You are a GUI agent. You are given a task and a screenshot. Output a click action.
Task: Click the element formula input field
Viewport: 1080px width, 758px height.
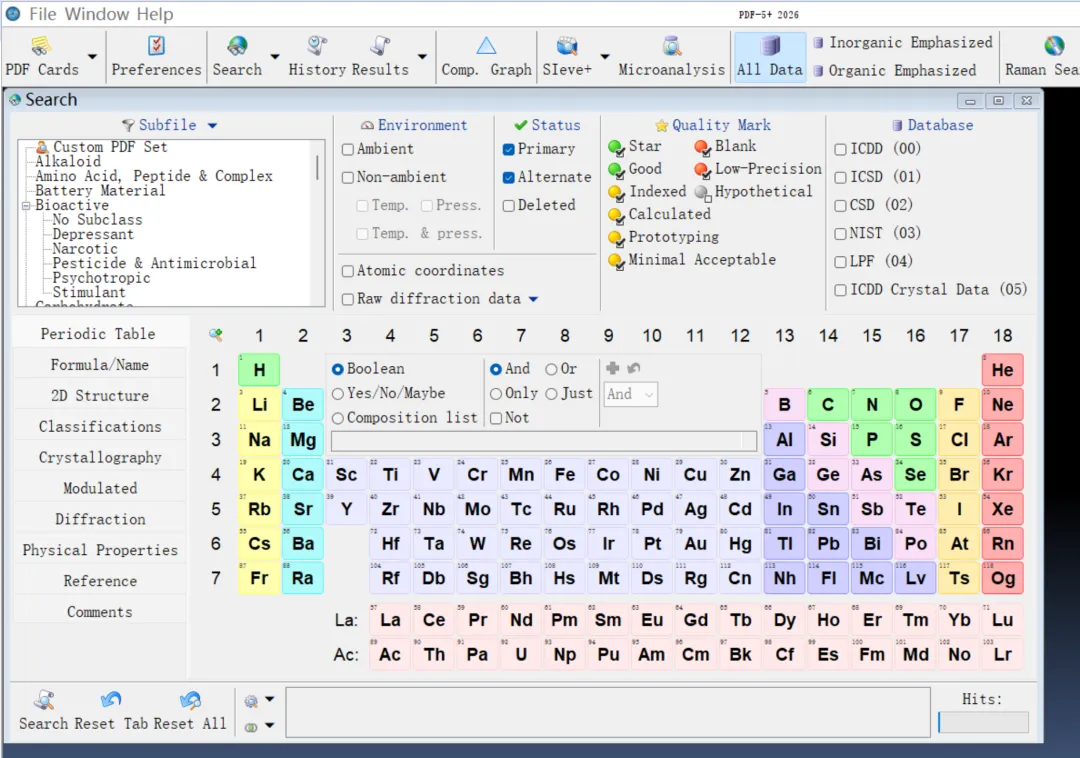(x=543, y=441)
